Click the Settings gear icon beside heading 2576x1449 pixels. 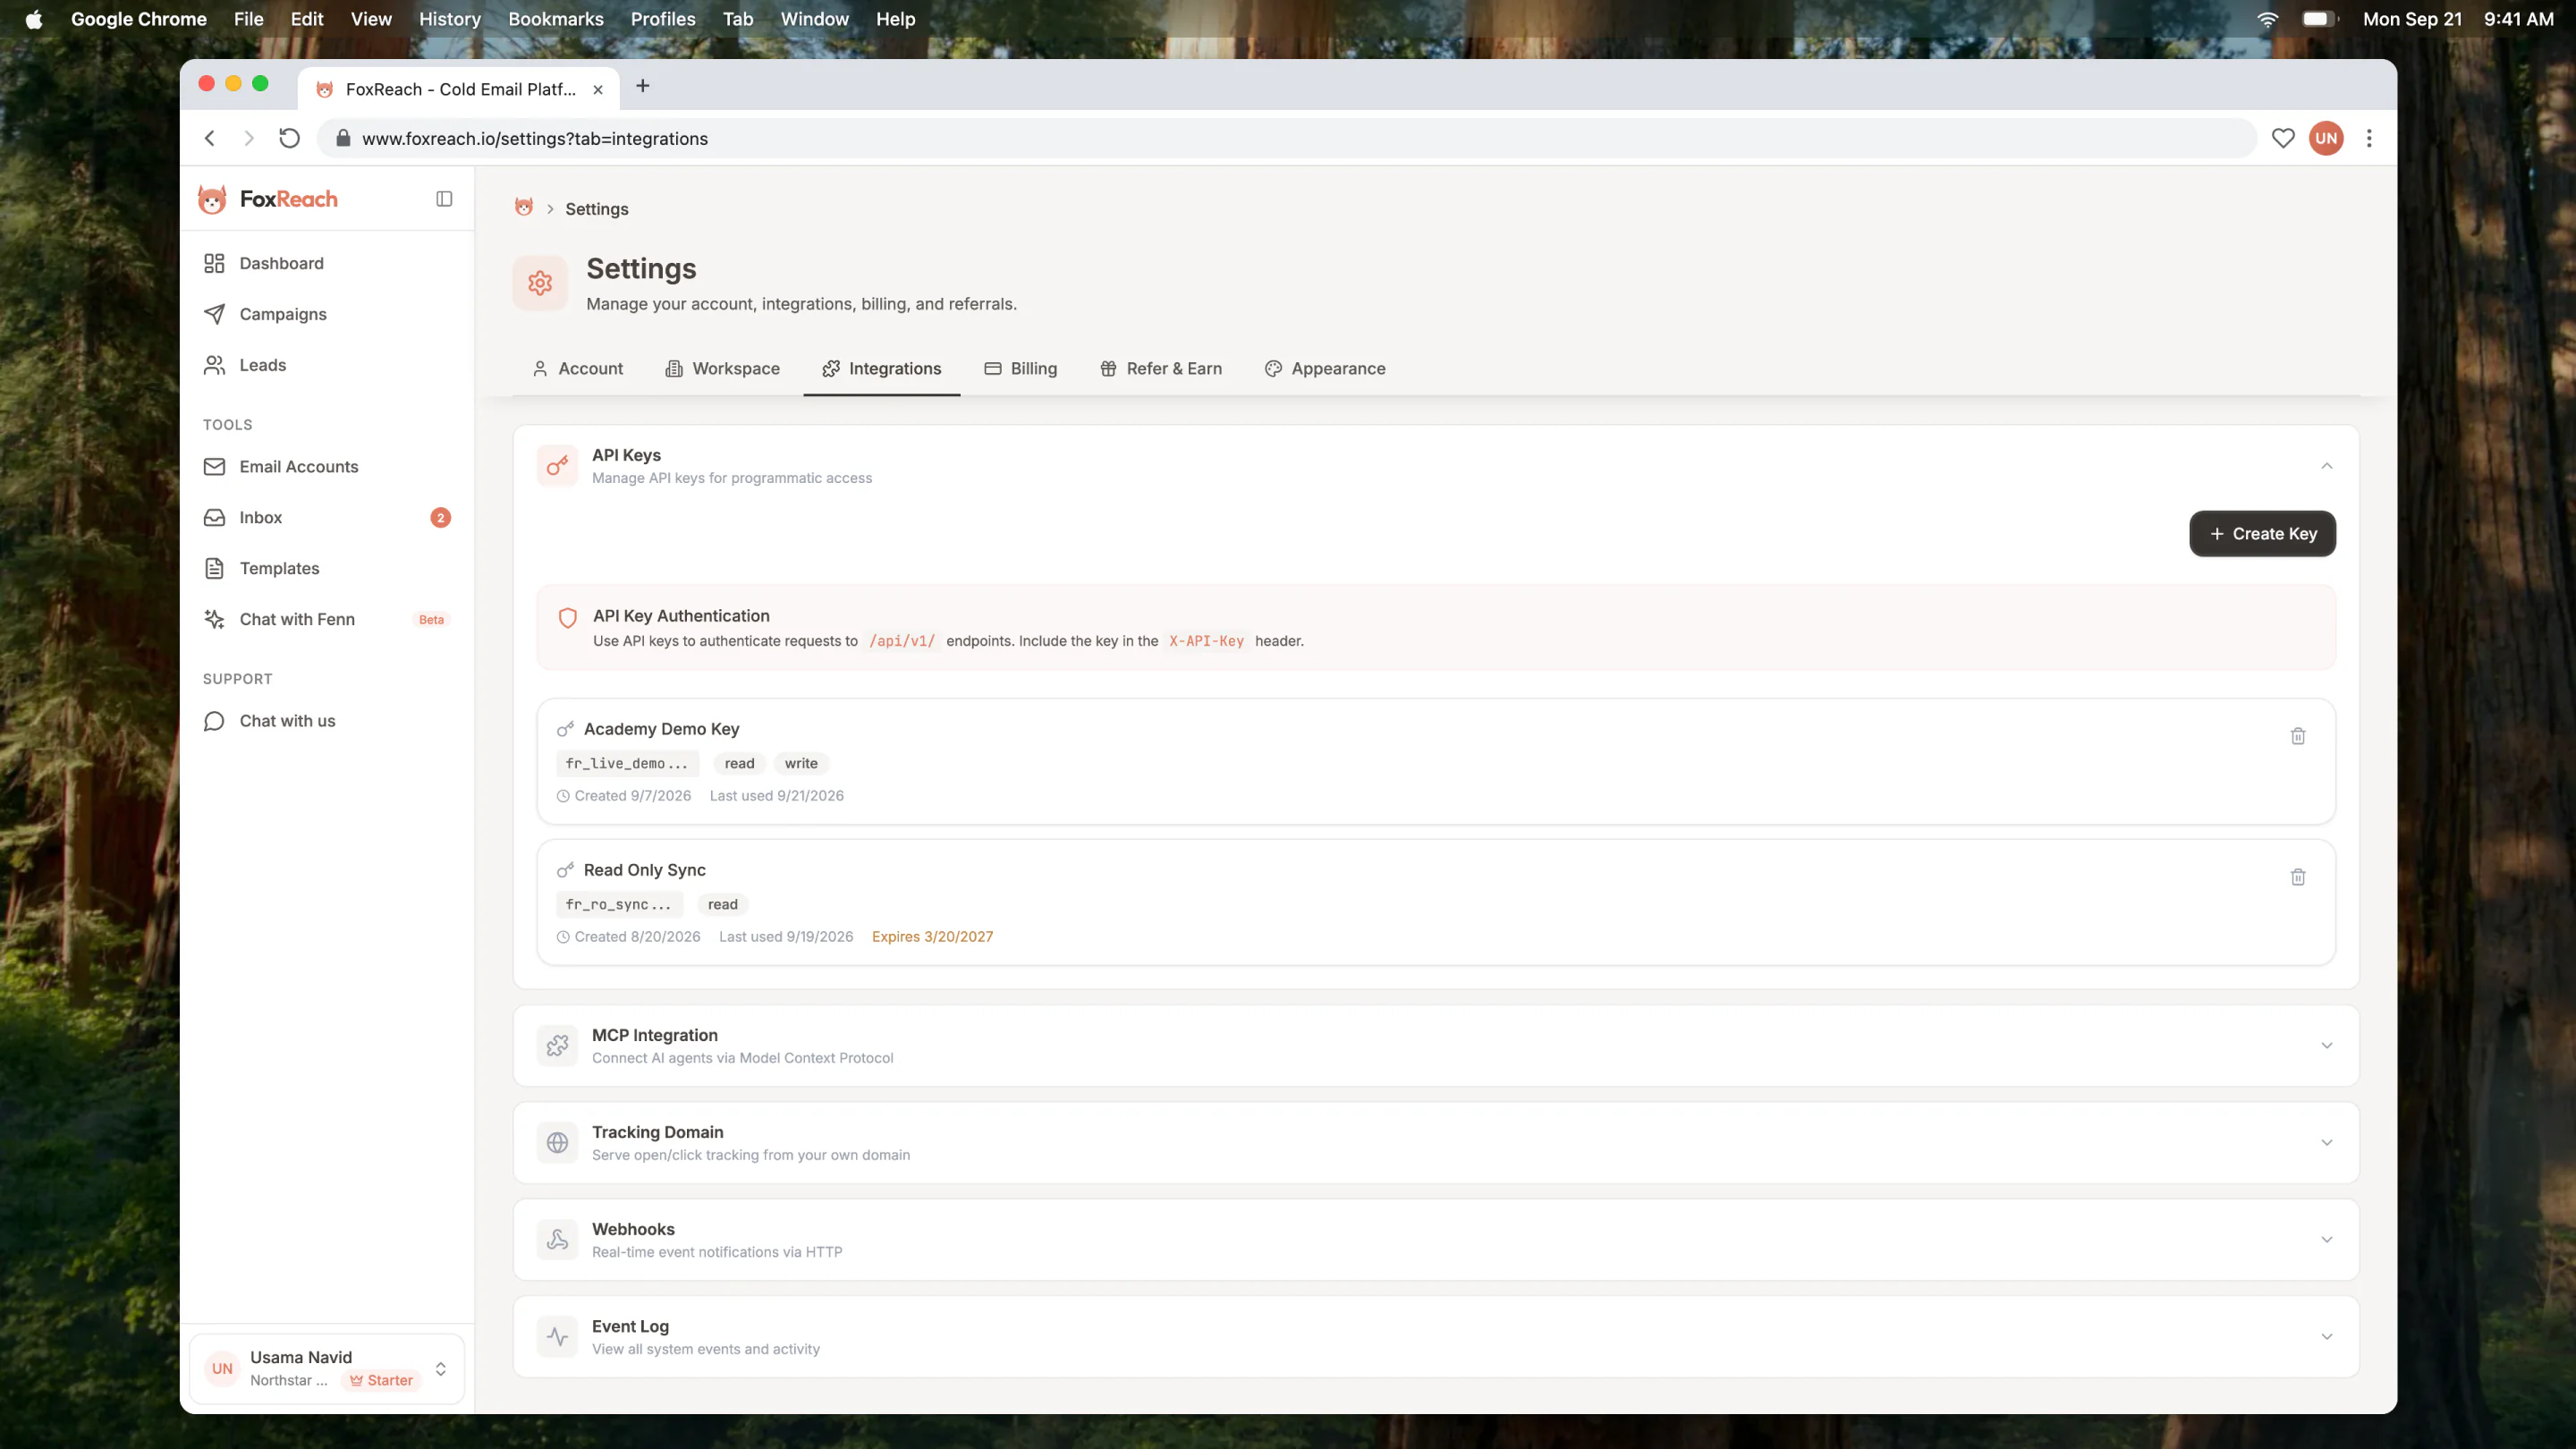pos(540,283)
